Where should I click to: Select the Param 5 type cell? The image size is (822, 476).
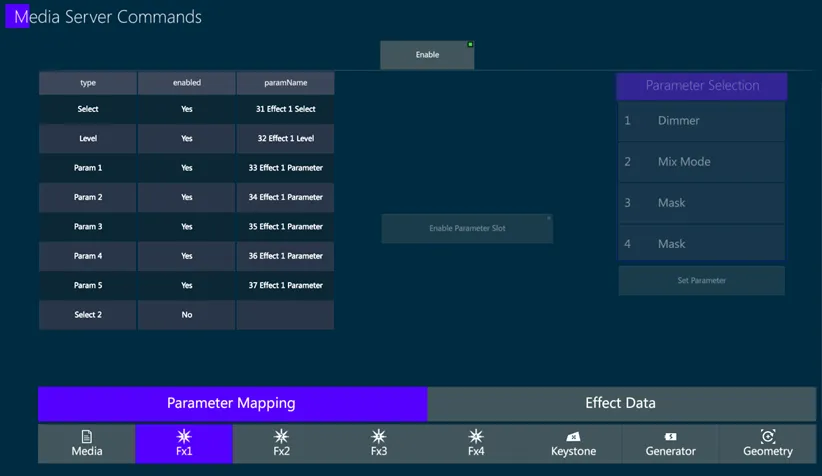[x=88, y=285]
